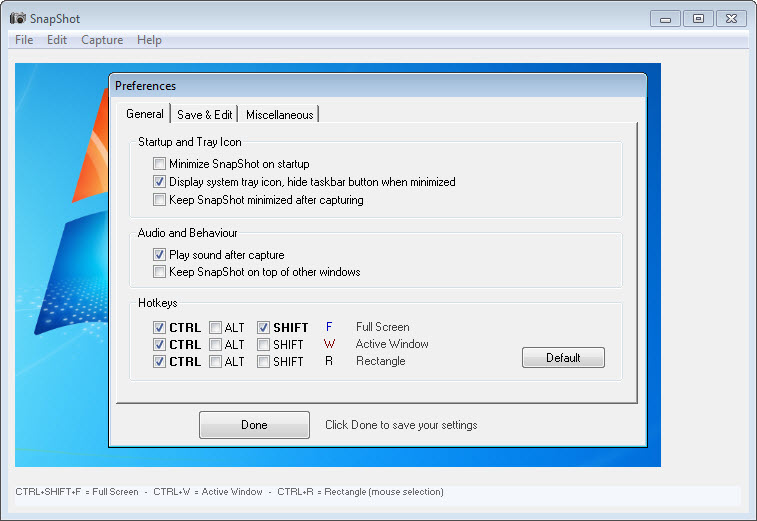757x521 pixels.
Task: Click the 'Rectangle' hotkey label
Action: click(380, 361)
